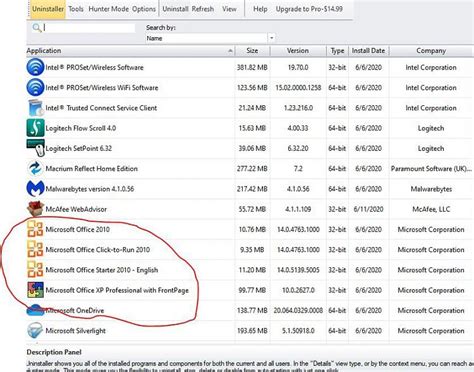
Task: Click the 6/11/2020 install date
Action: pyautogui.click(x=368, y=209)
